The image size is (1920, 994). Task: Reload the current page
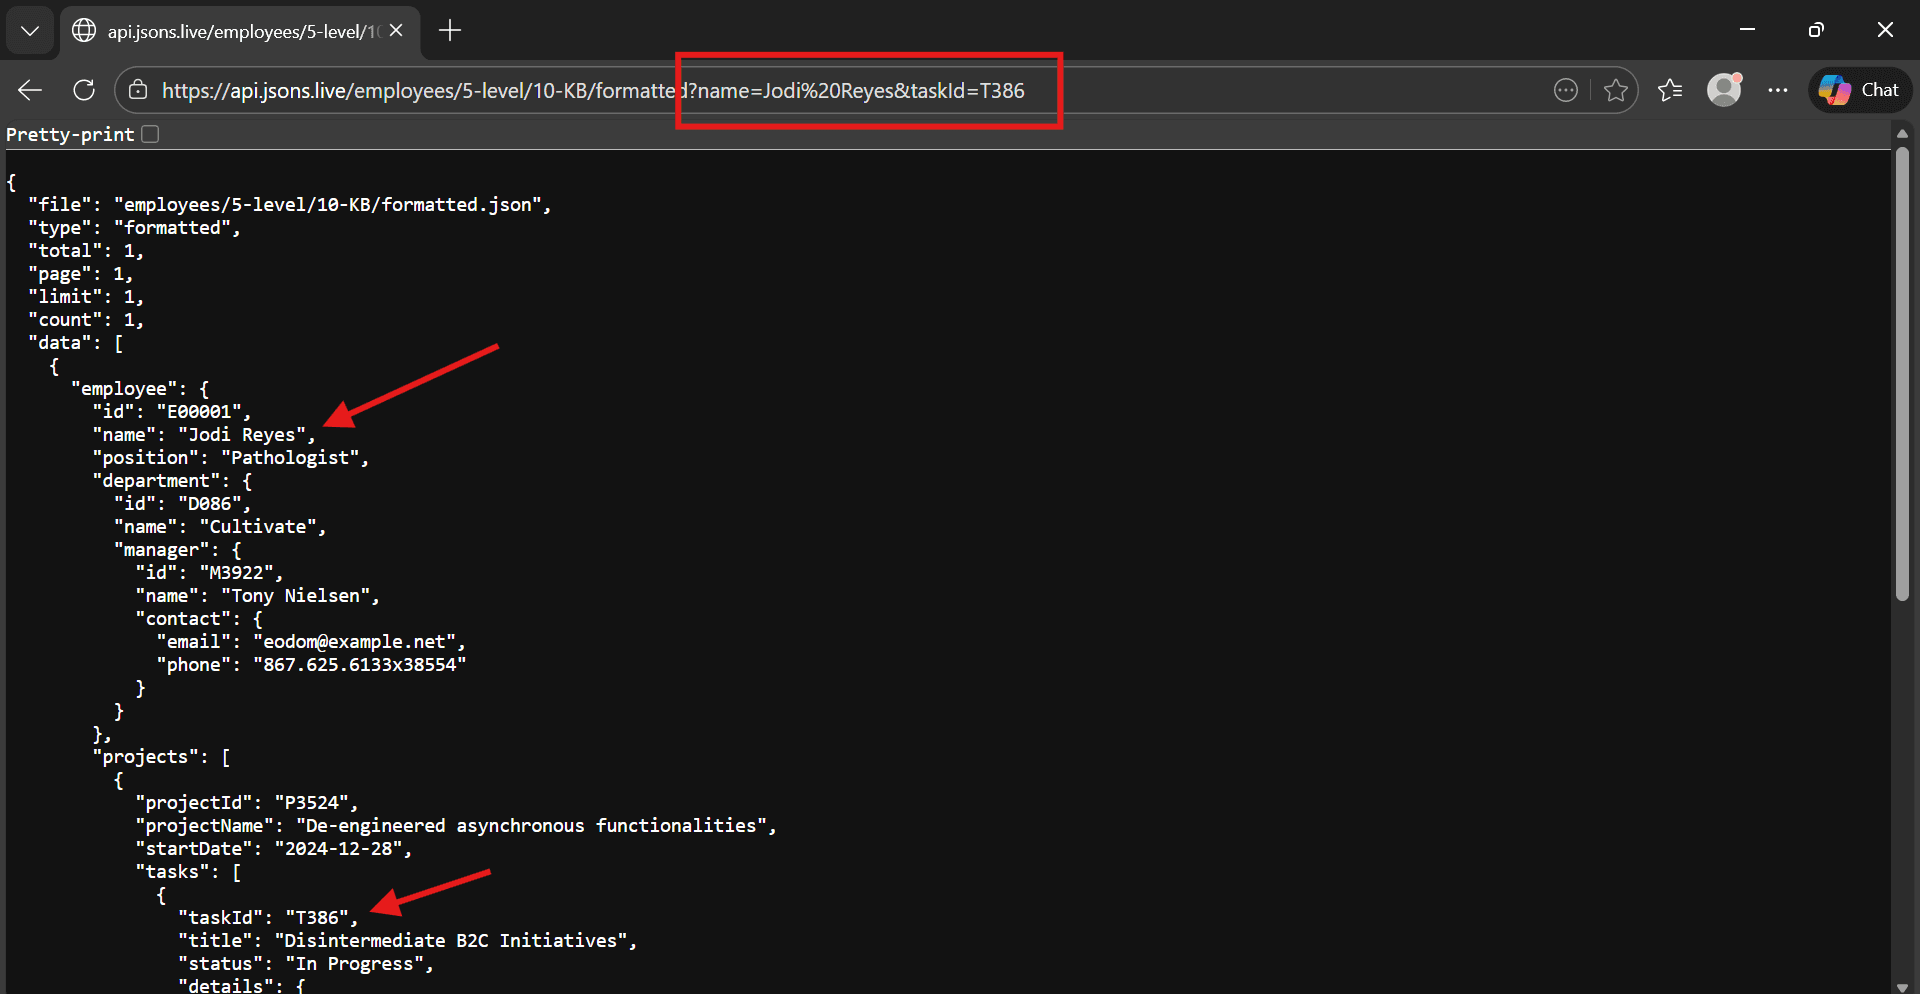(84, 90)
